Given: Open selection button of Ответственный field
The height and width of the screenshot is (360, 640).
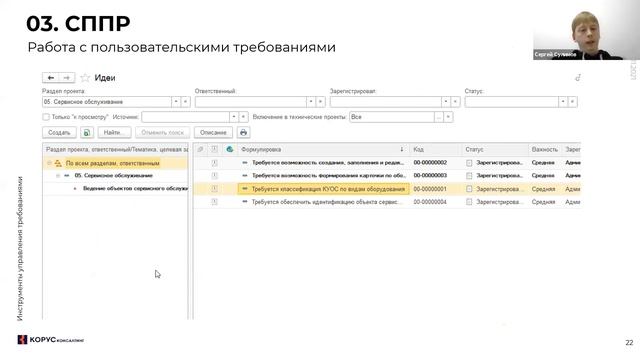Looking at the screenshot, I should click(x=320, y=102).
